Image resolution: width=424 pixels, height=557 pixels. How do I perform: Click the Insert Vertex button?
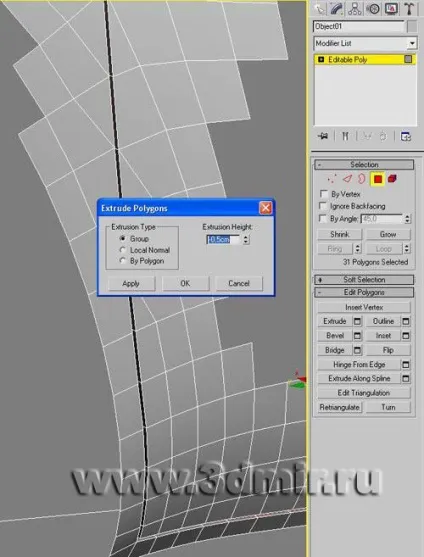(x=364, y=307)
